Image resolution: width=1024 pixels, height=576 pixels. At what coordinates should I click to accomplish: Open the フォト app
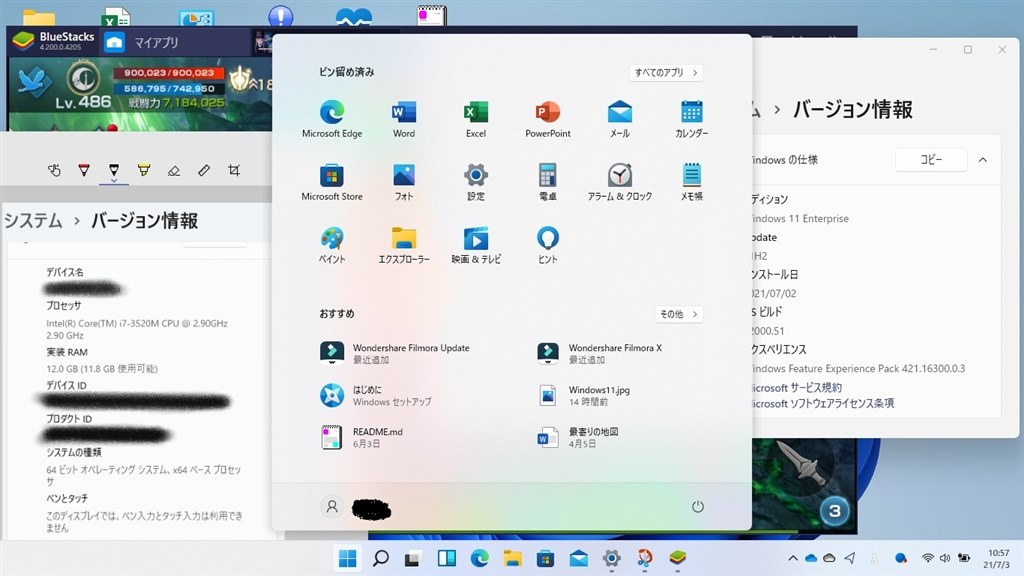click(x=404, y=182)
